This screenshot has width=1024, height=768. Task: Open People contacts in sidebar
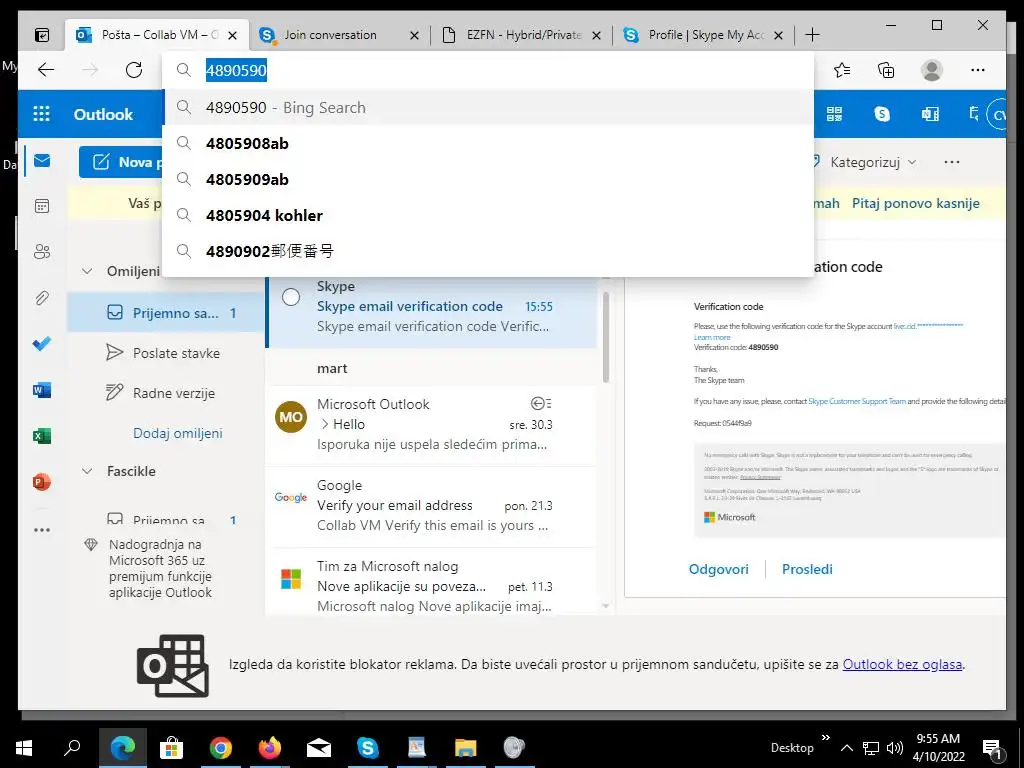(x=42, y=252)
